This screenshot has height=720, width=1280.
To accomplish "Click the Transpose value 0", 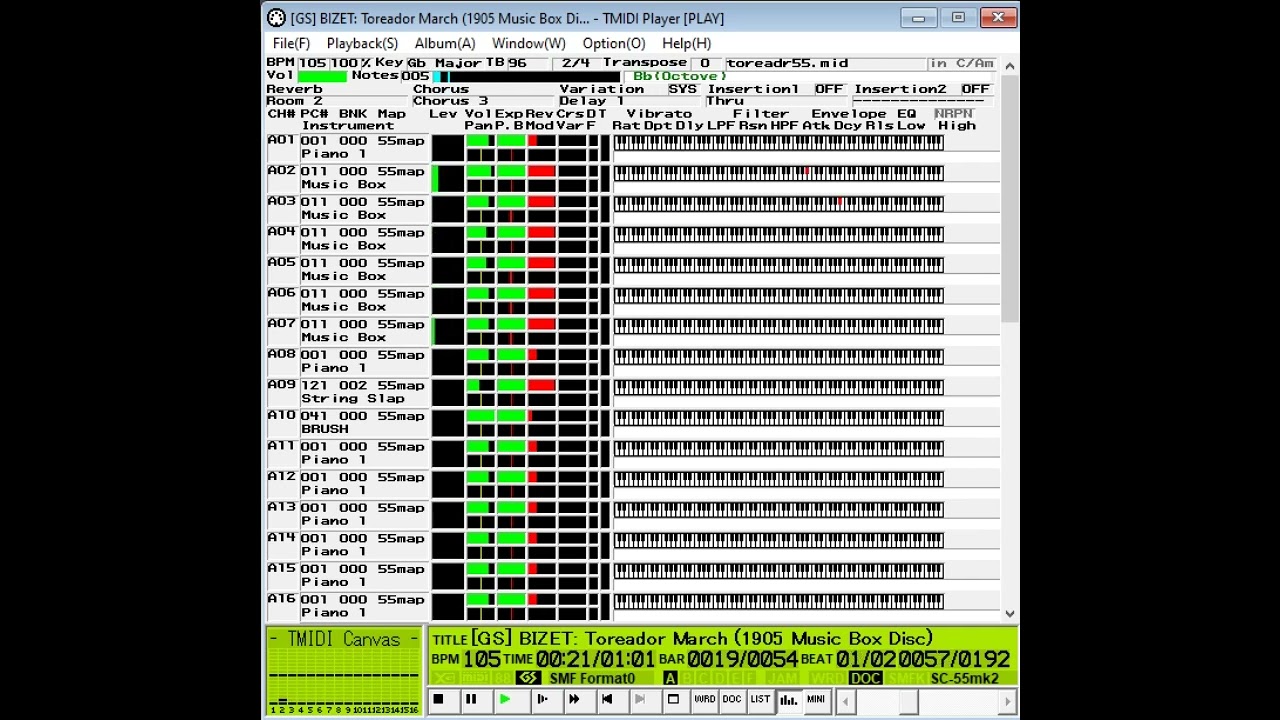I will tap(704, 63).
